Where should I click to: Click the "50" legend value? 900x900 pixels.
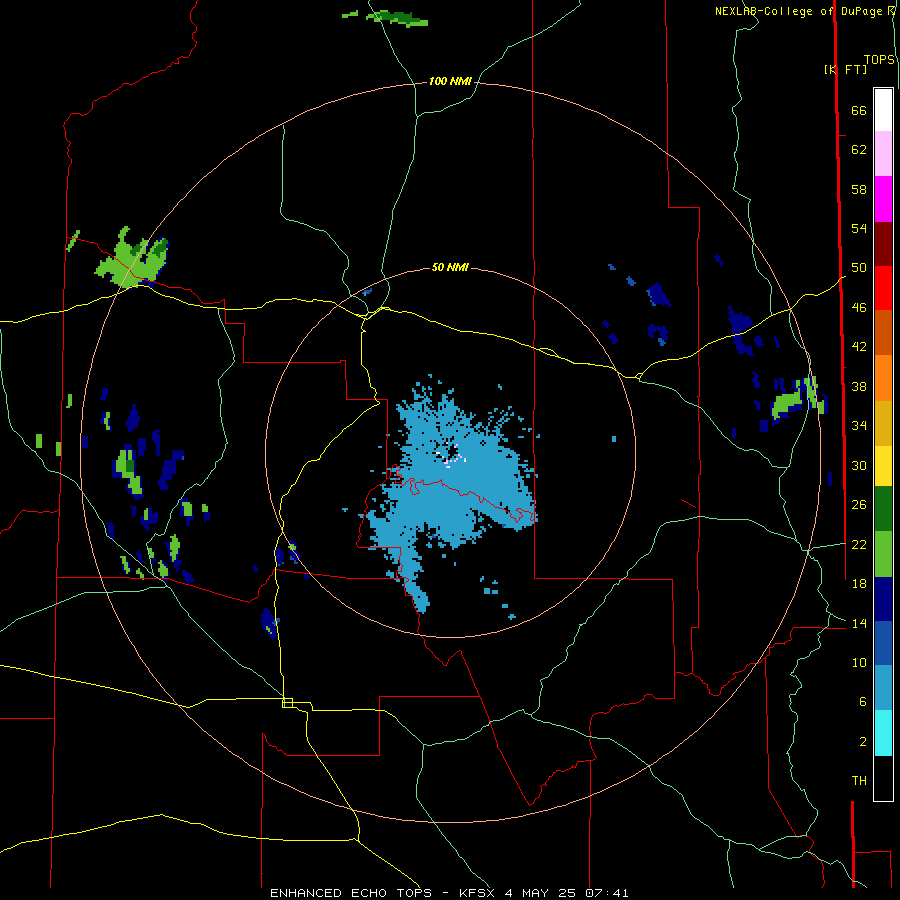tap(859, 268)
